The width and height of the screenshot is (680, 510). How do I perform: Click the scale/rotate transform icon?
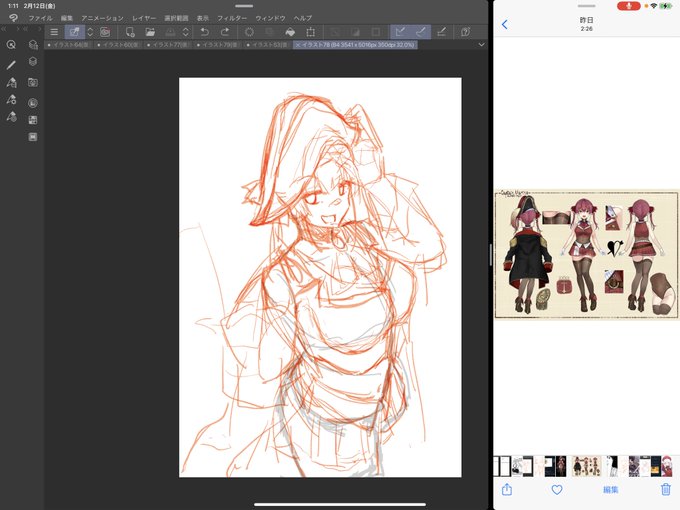click(x=311, y=32)
